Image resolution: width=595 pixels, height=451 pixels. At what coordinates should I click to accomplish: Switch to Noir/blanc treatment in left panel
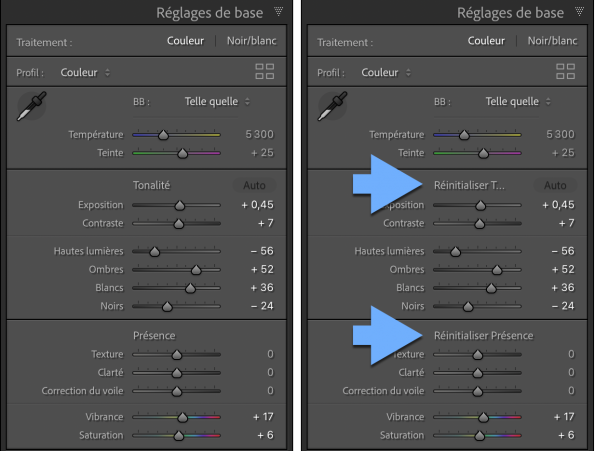252,41
